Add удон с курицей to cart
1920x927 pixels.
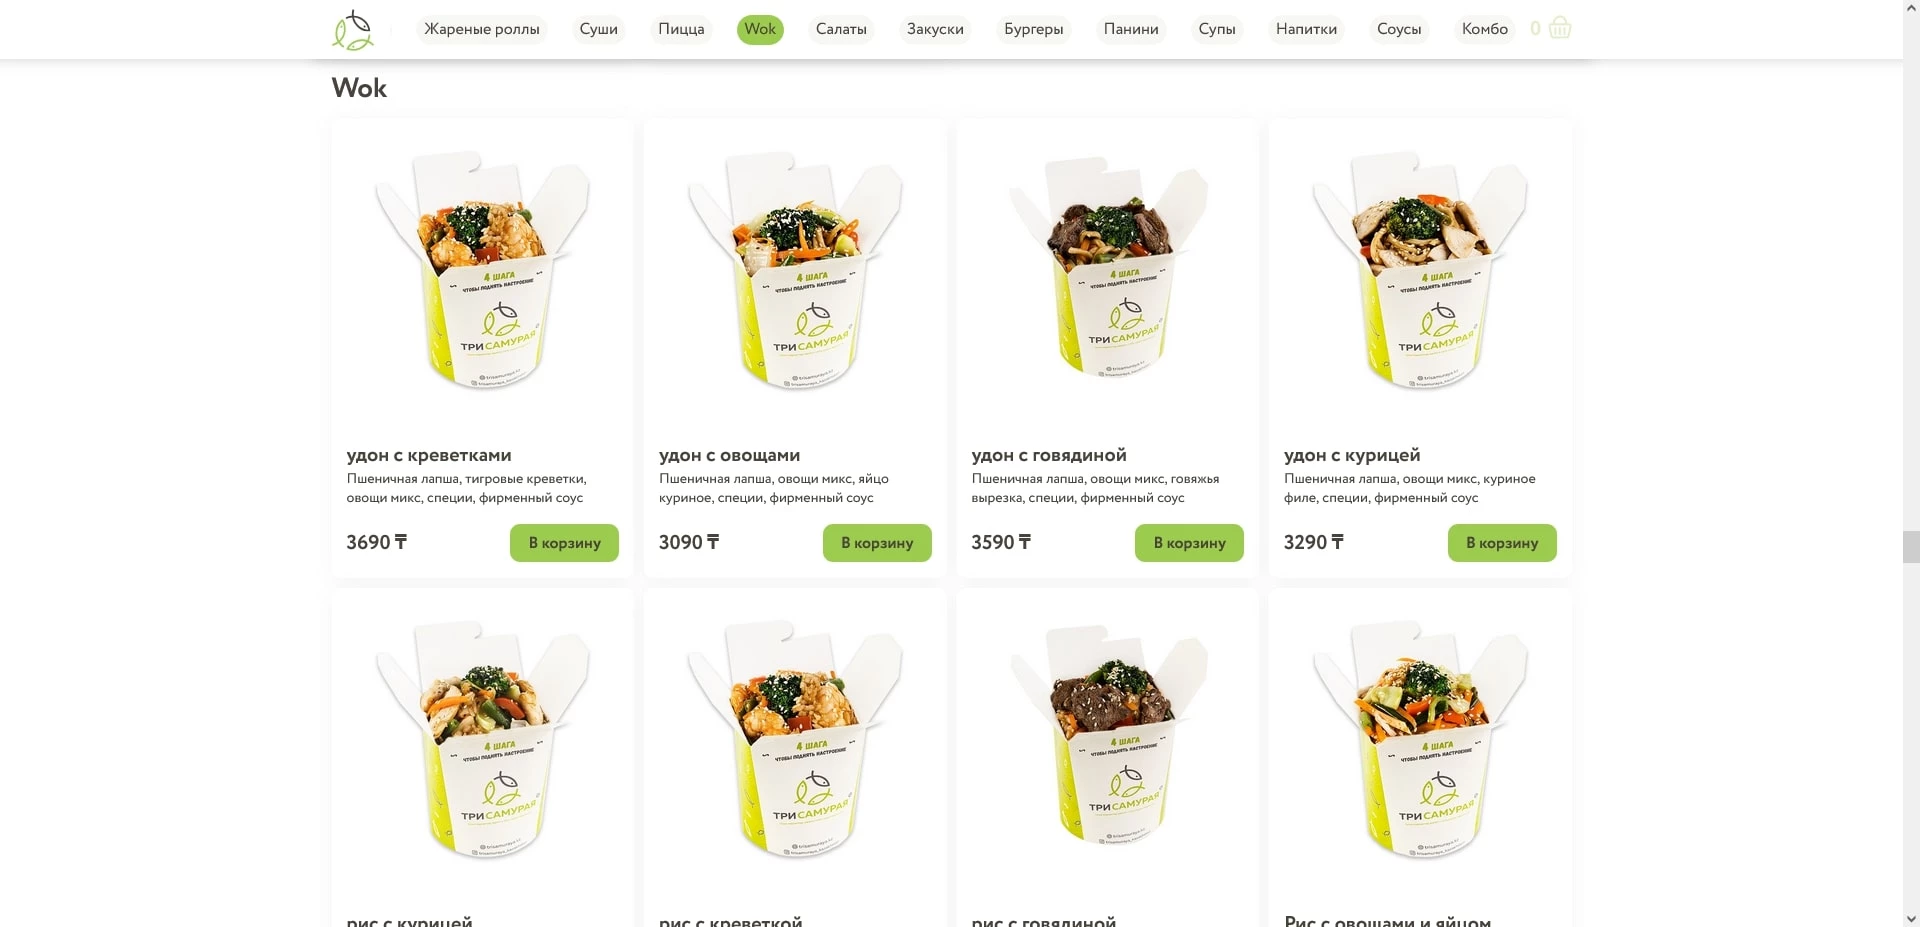click(x=1502, y=543)
